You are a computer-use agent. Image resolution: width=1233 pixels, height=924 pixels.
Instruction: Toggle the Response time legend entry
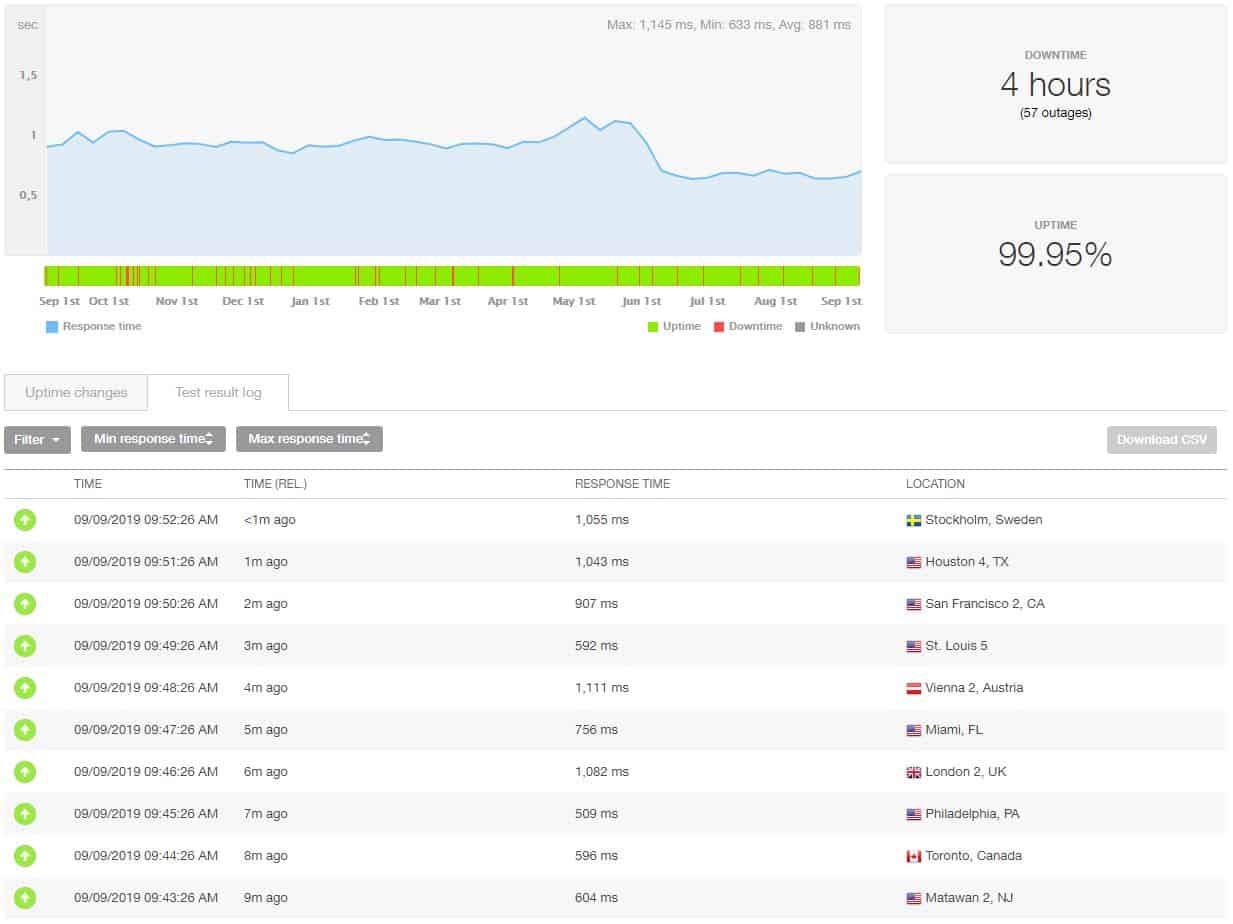[94, 326]
